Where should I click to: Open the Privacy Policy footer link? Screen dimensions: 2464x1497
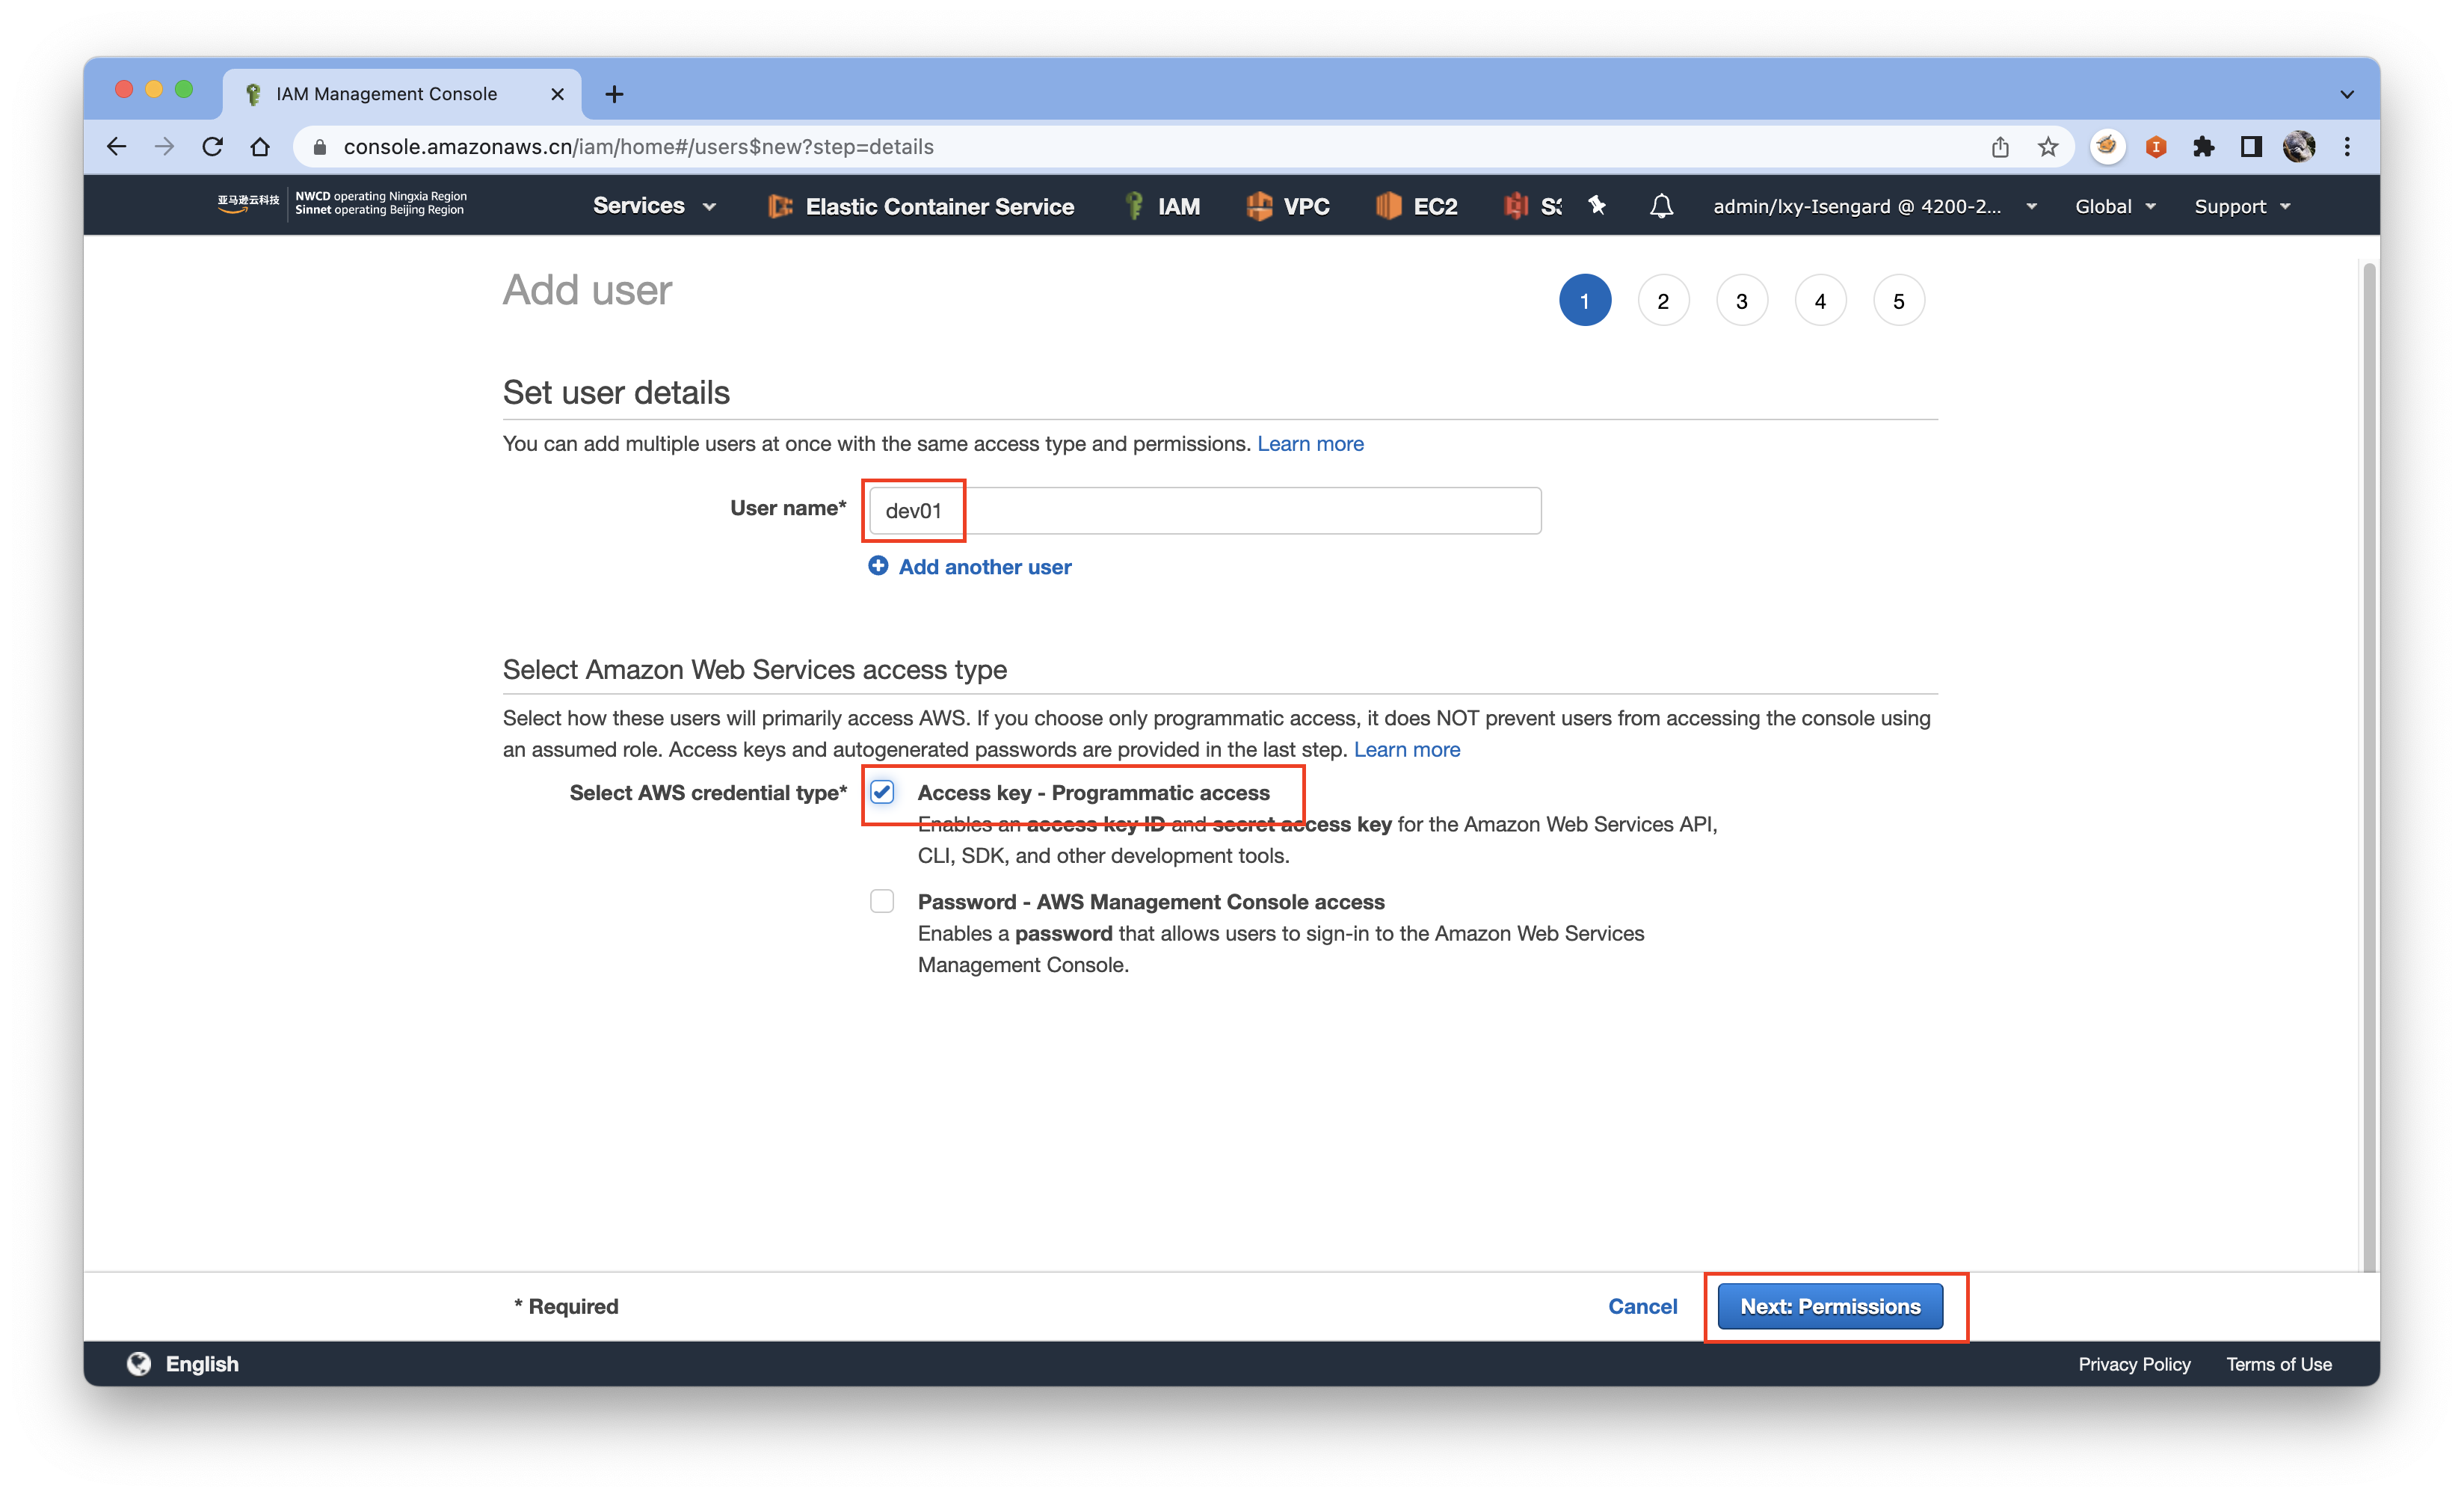2134,1364
